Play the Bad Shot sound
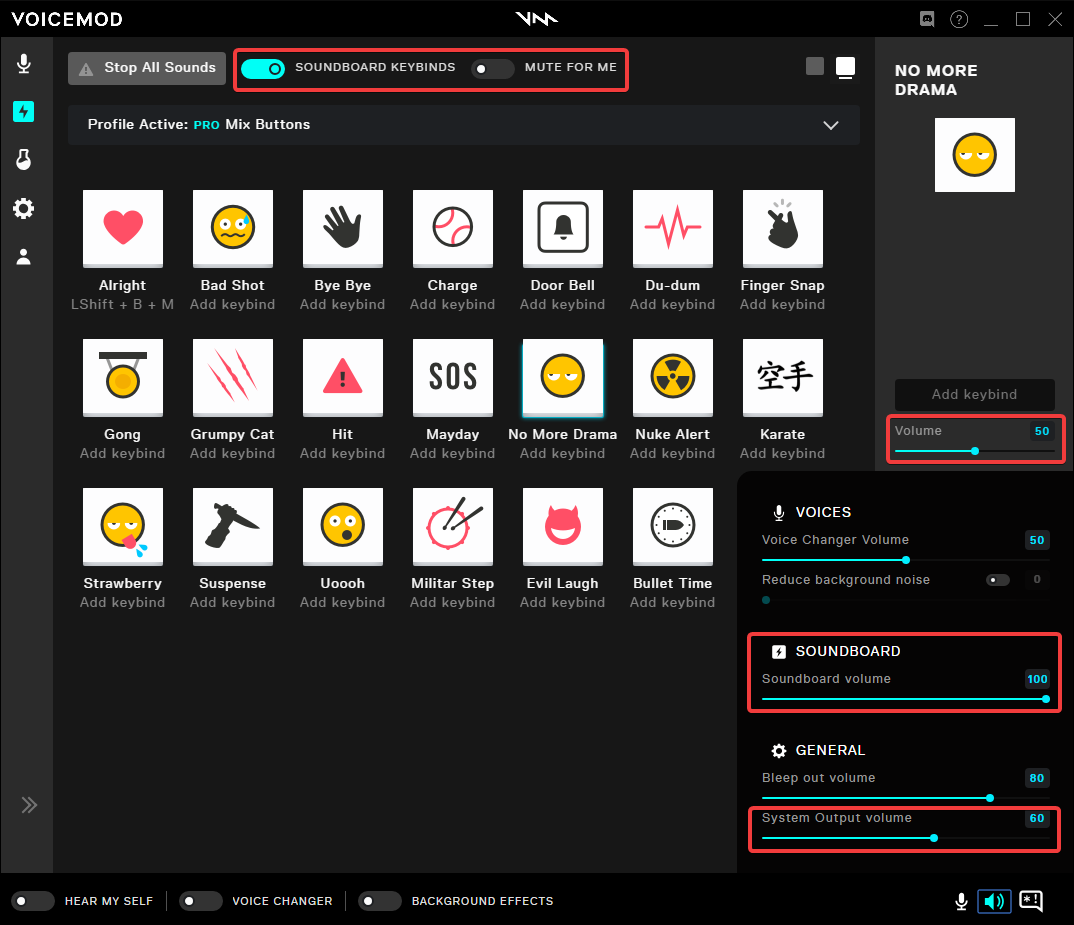The image size is (1074, 925). 233,229
